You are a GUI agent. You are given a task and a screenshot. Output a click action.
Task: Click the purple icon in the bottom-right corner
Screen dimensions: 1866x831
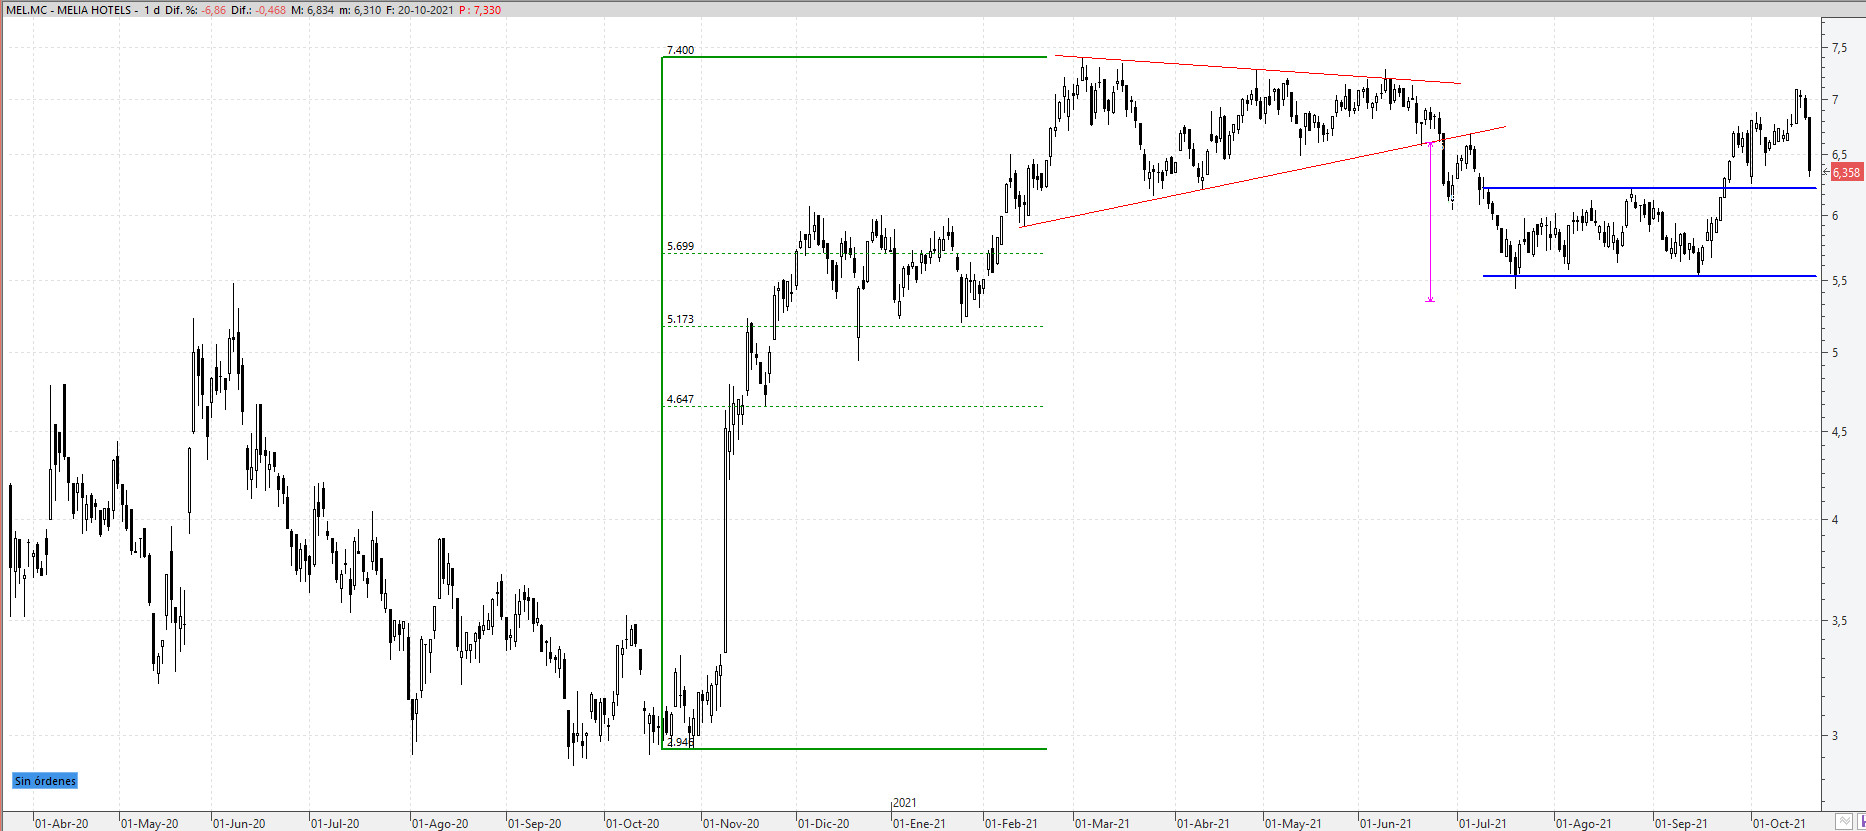click(x=1861, y=821)
